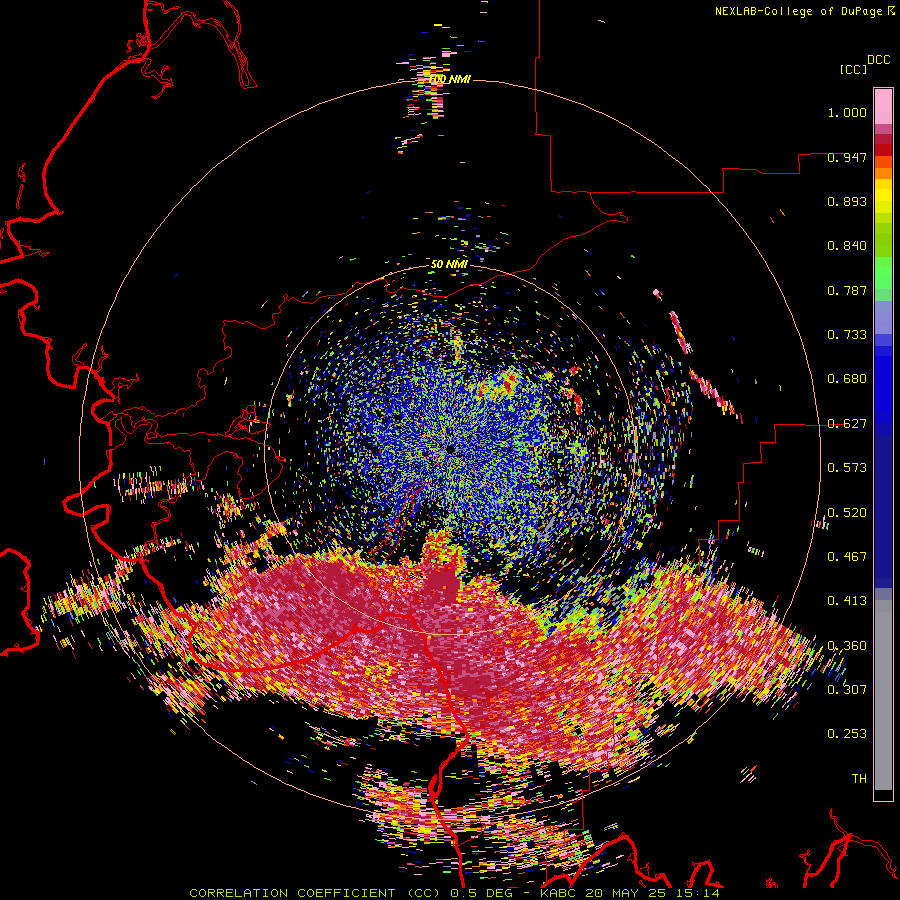Viewport: 900px width, 900px height.
Task: Pick the bright green segment of the color bar
Action: pyautogui.click(x=883, y=273)
